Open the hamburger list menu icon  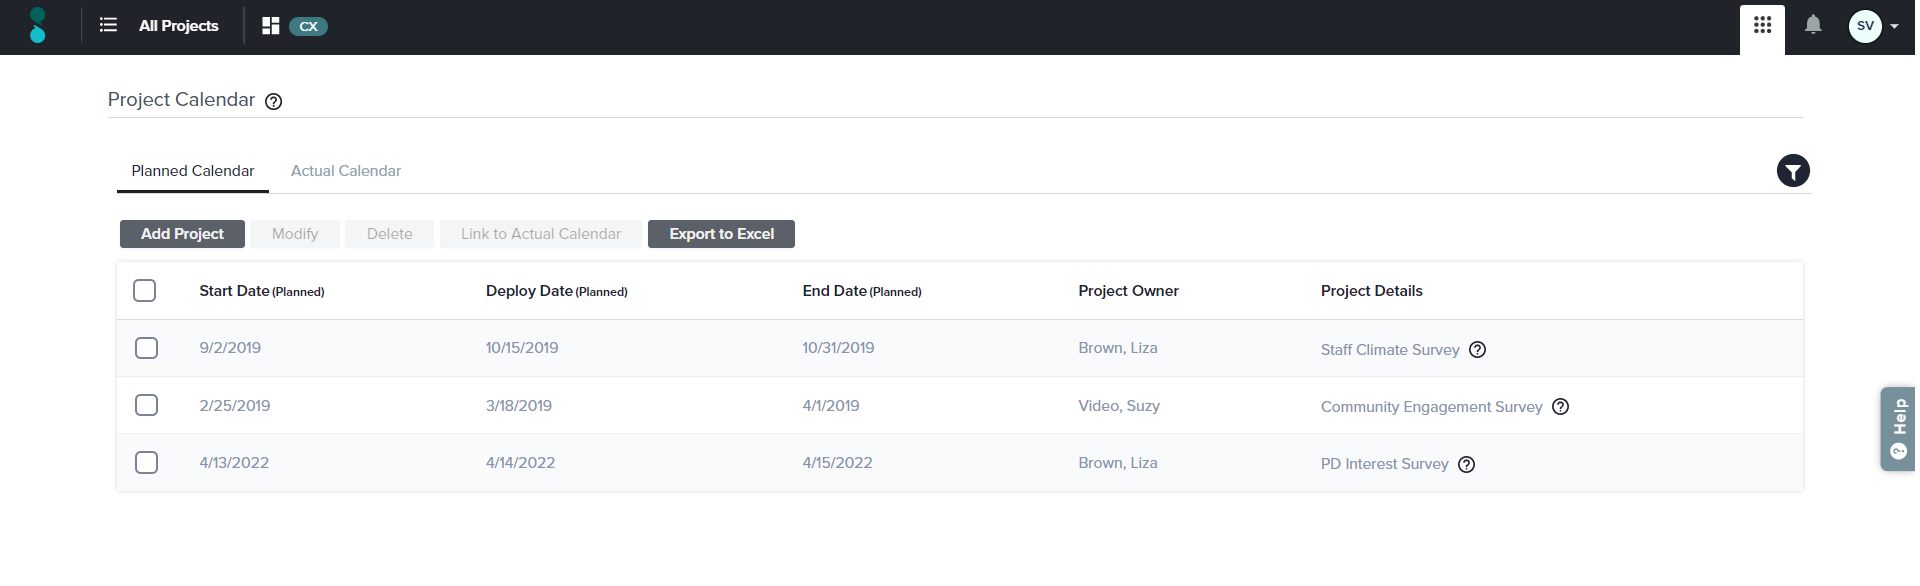[108, 25]
